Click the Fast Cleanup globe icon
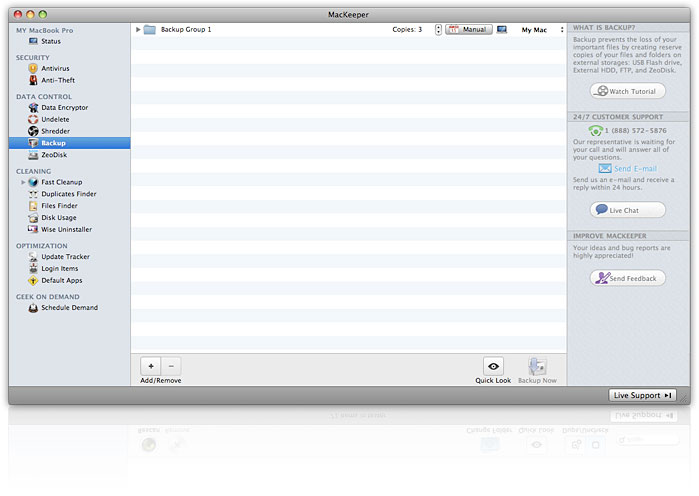Image resolution: width=699 pixels, height=496 pixels. tap(33, 182)
